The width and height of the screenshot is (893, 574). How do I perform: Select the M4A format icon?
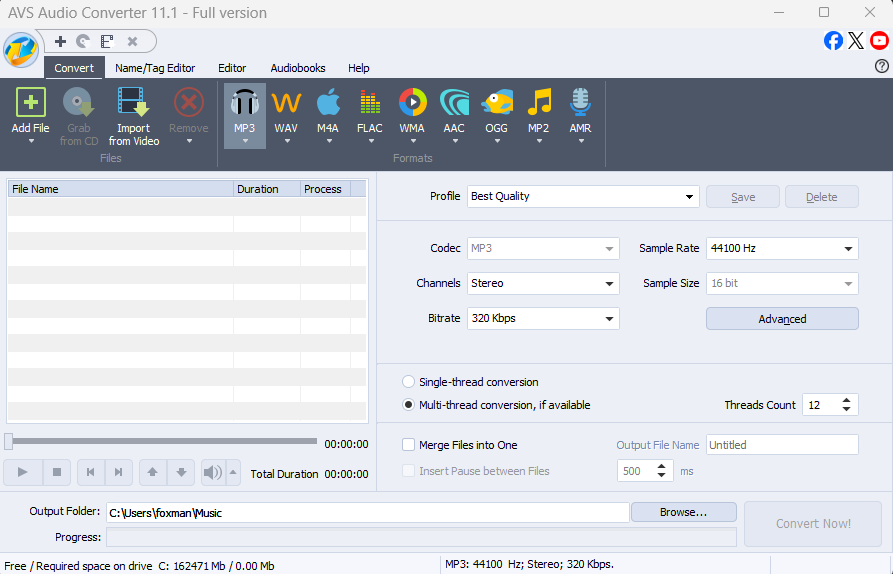pyautogui.click(x=328, y=102)
